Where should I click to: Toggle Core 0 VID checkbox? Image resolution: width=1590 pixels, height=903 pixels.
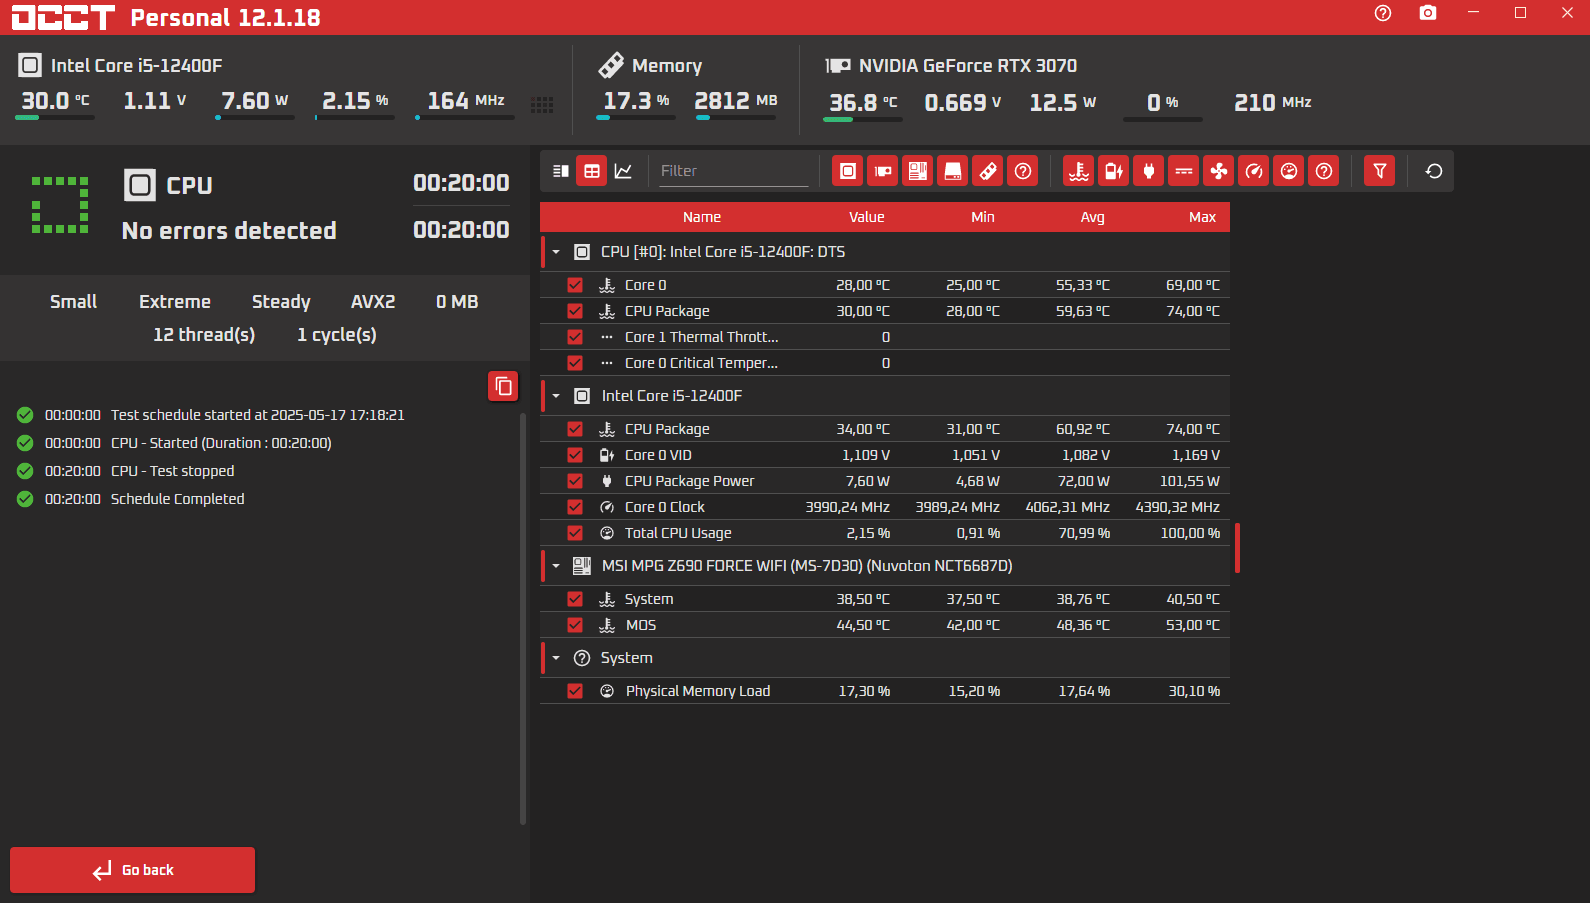coord(575,455)
